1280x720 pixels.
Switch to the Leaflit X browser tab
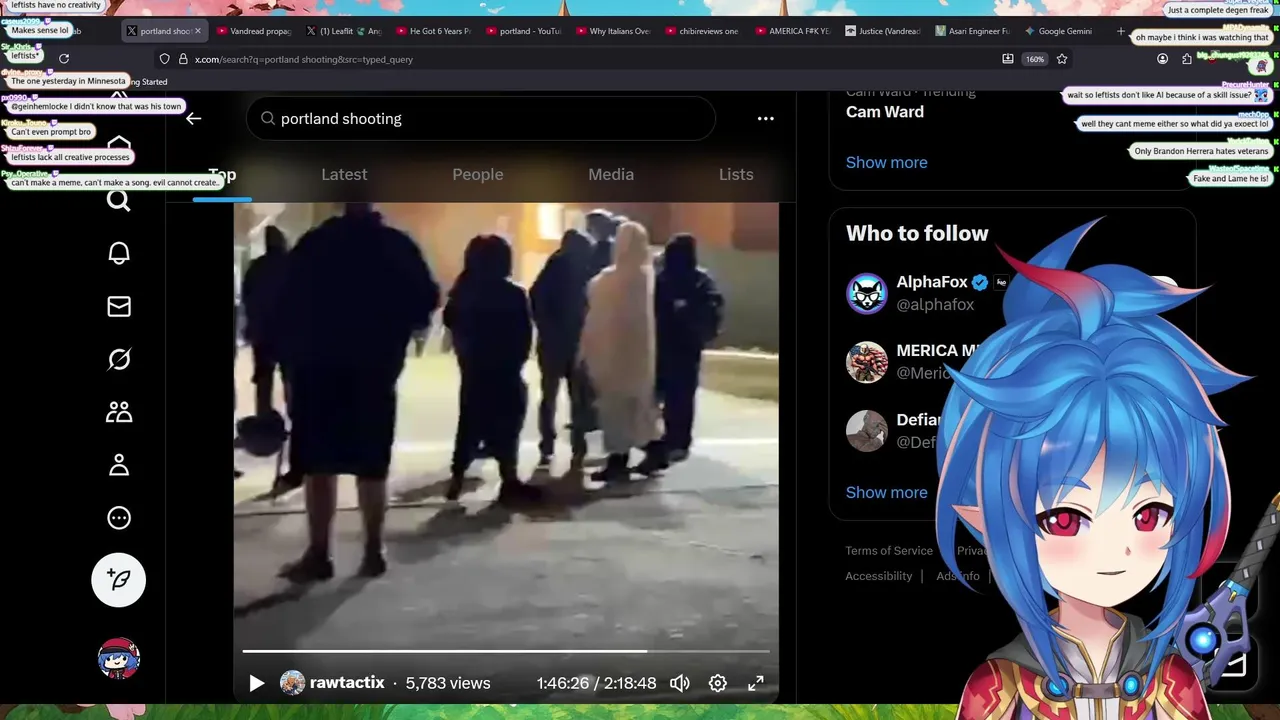tap(344, 31)
